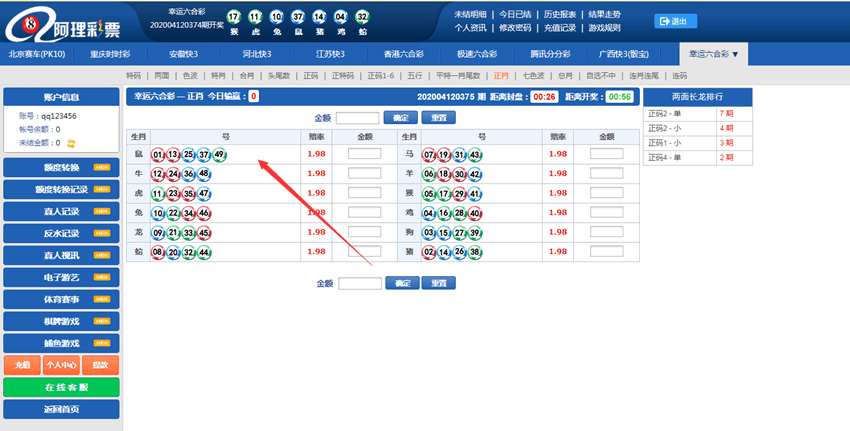
Task: Select ball 44 in the 蛇 row
Action: [x=204, y=251]
